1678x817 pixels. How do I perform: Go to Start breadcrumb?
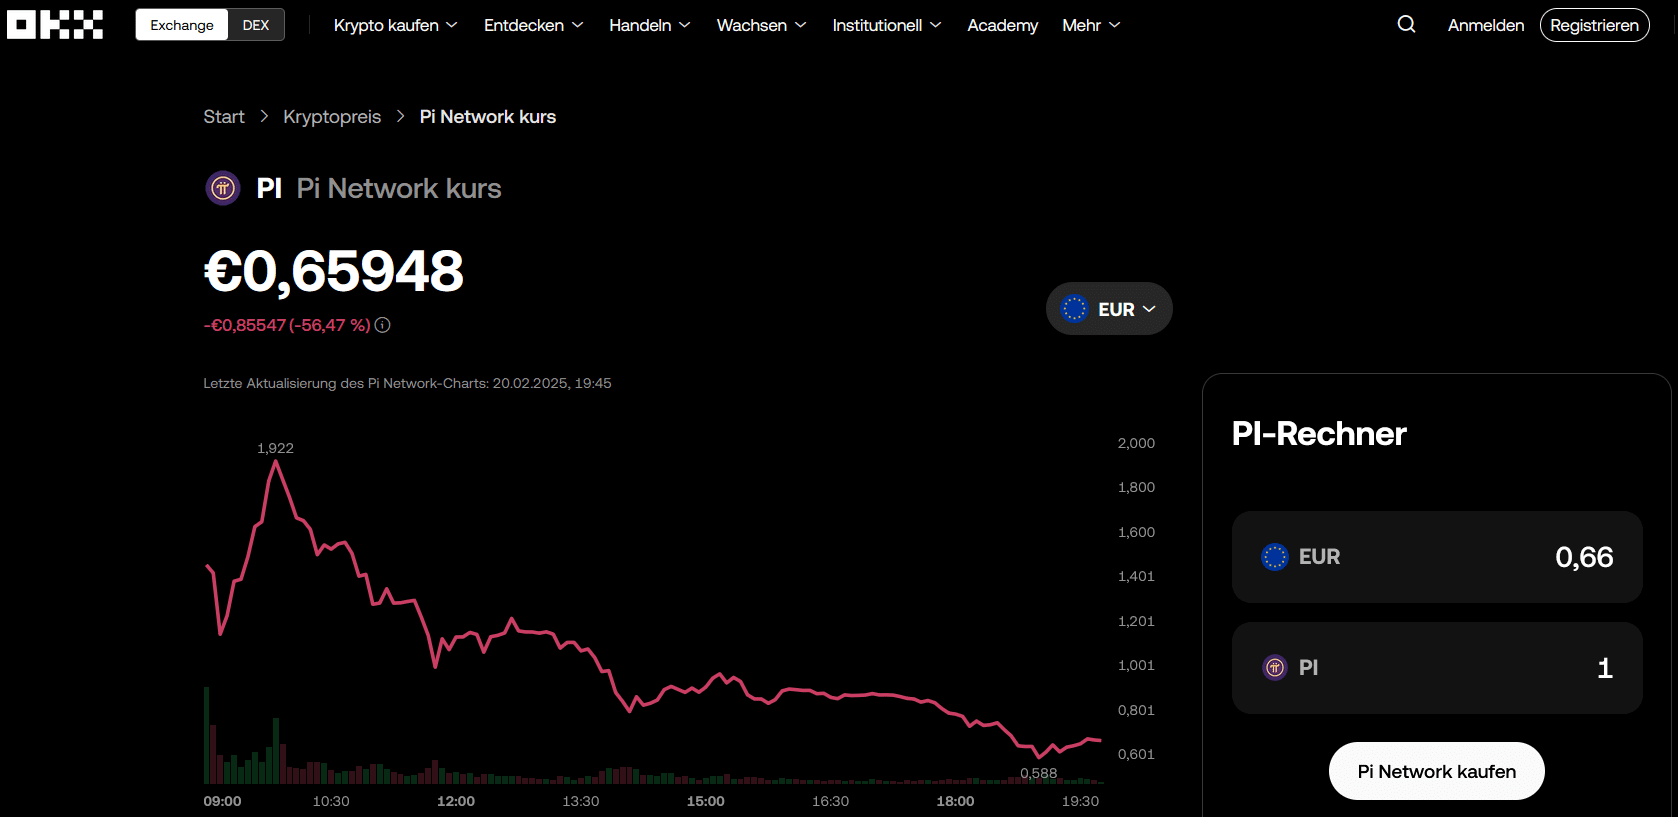224,117
